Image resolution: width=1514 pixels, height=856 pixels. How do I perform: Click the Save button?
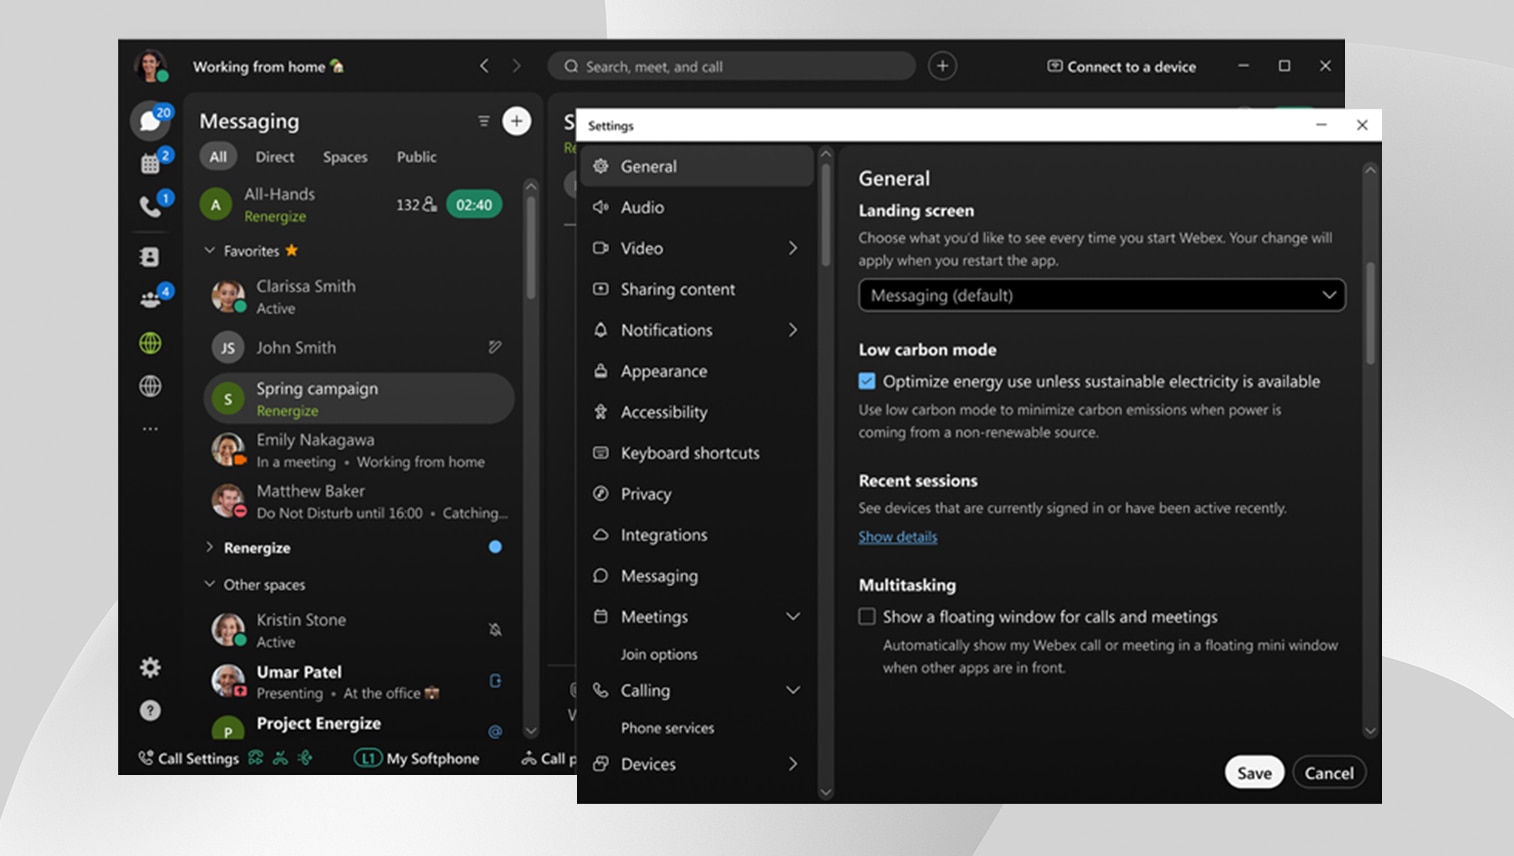(x=1254, y=773)
